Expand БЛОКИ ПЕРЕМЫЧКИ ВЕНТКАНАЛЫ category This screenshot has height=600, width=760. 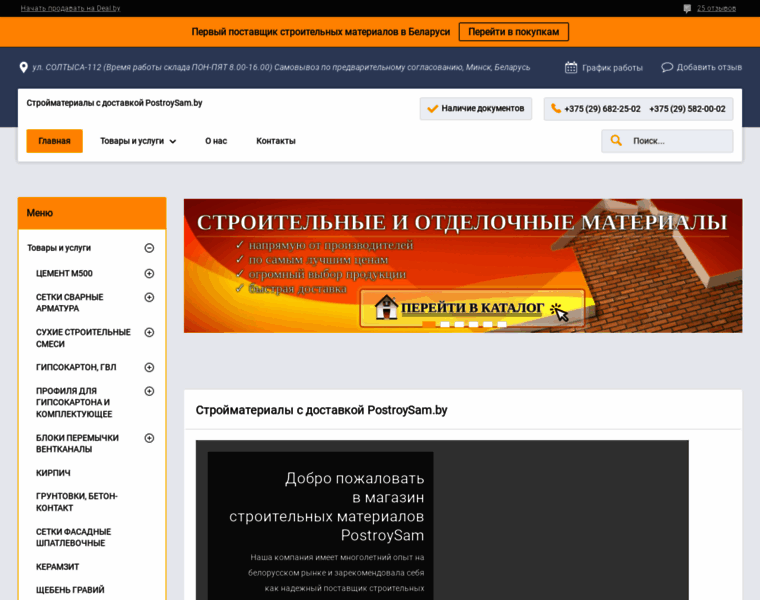[149, 438]
